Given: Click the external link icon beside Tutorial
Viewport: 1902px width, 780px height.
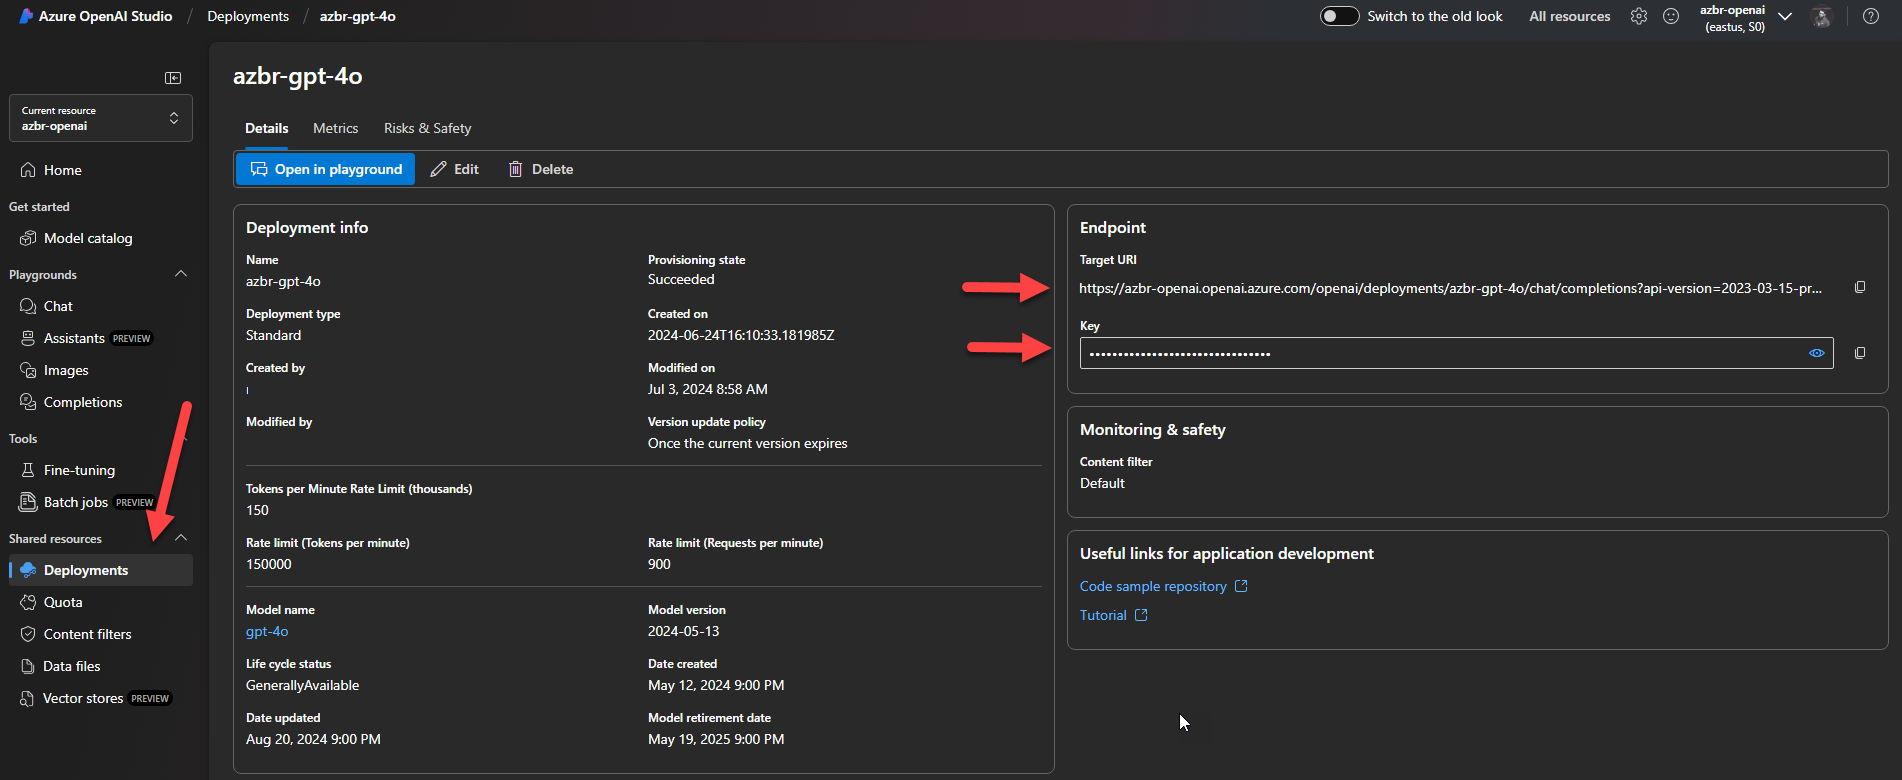Looking at the screenshot, I should coord(1141,615).
